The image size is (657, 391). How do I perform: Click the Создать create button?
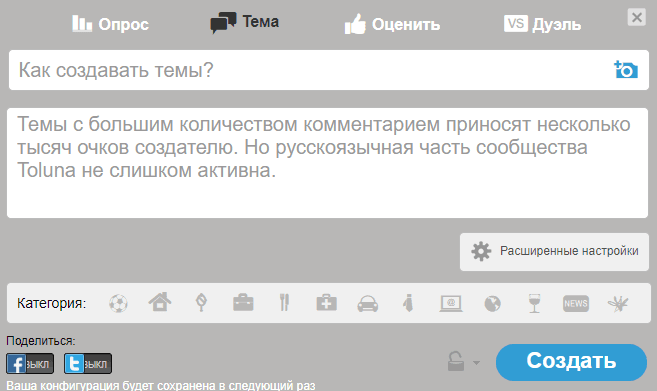pos(571,363)
